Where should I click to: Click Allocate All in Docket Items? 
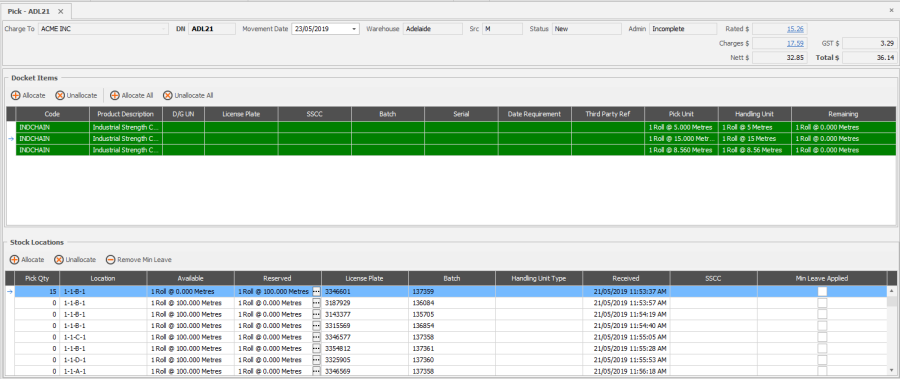pyautogui.click(x=131, y=95)
